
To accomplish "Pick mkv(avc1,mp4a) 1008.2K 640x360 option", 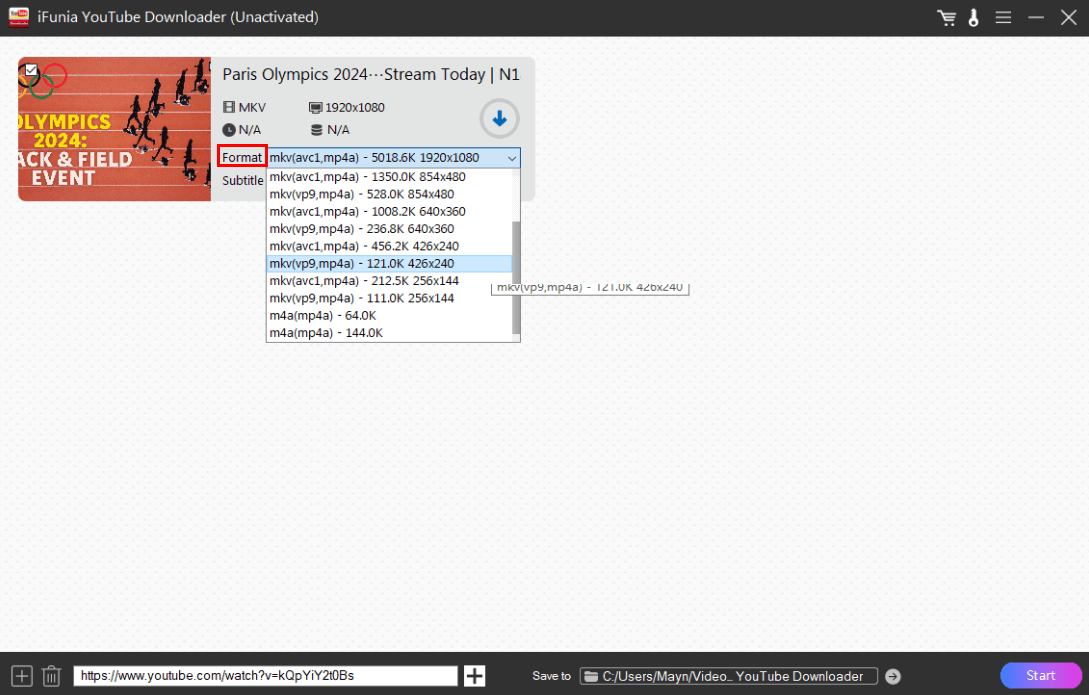I will (x=367, y=212).
